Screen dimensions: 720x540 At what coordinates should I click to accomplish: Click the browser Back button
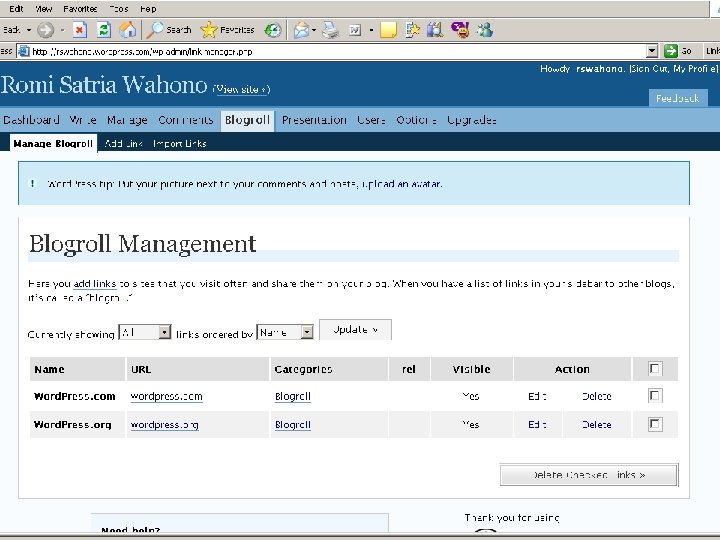(11, 30)
